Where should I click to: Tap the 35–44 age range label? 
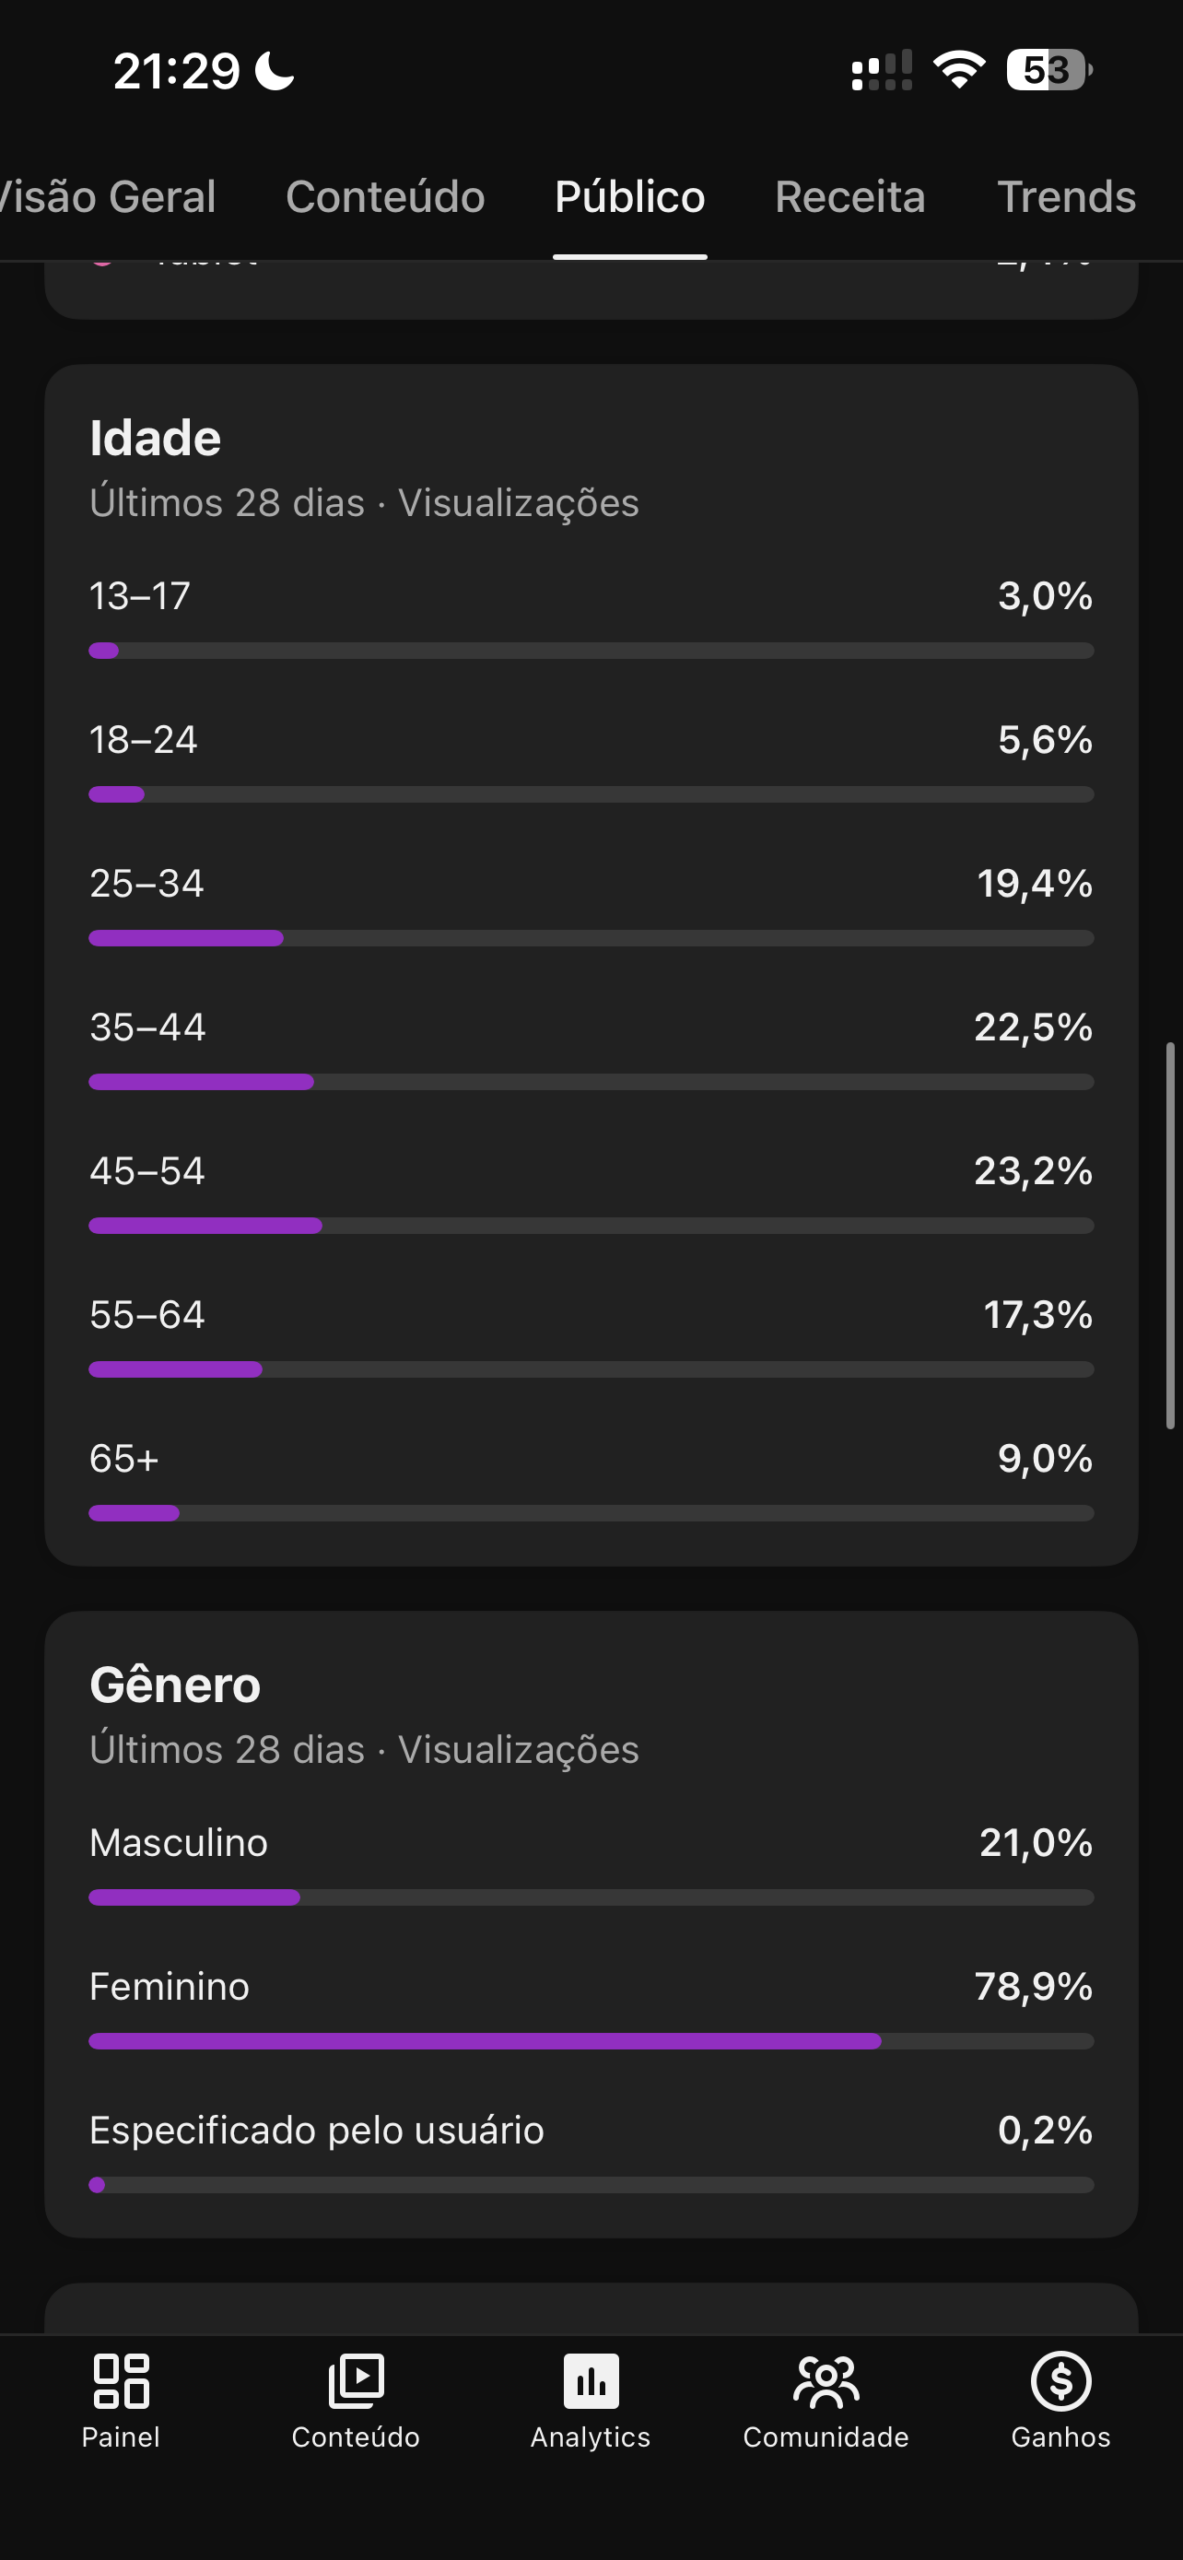tap(147, 1027)
